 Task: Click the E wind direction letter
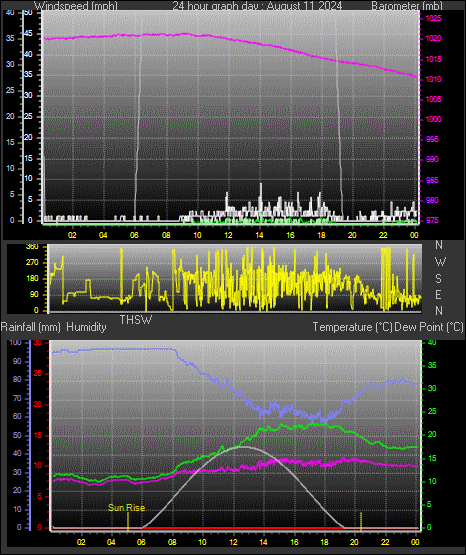click(x=438, y=294)
